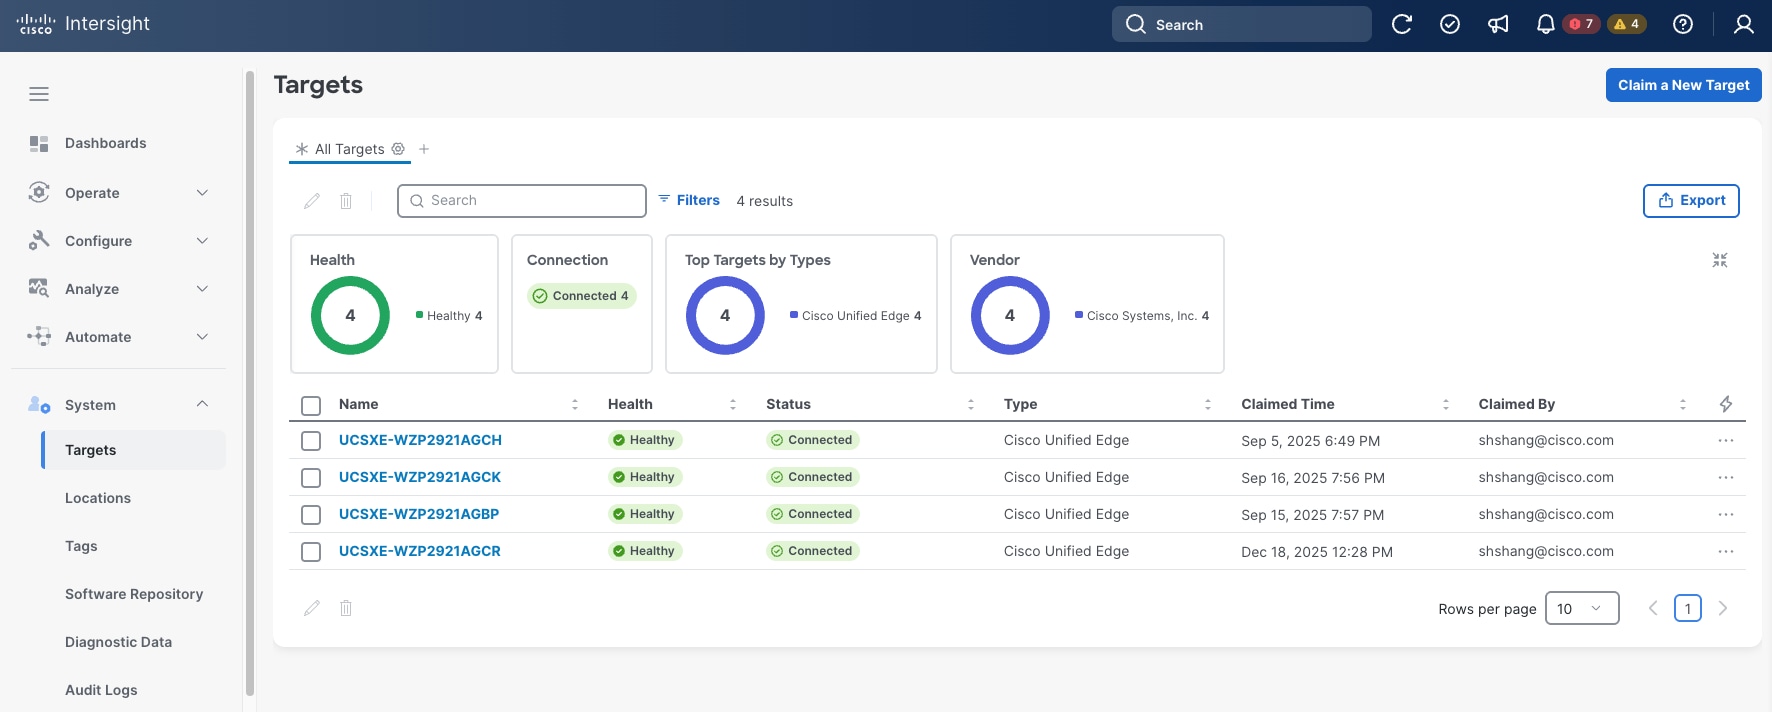The width and height of the screenshot is (1772, 712).
Task: Expand the Configure menu chevron
Action: click(202, 241)
